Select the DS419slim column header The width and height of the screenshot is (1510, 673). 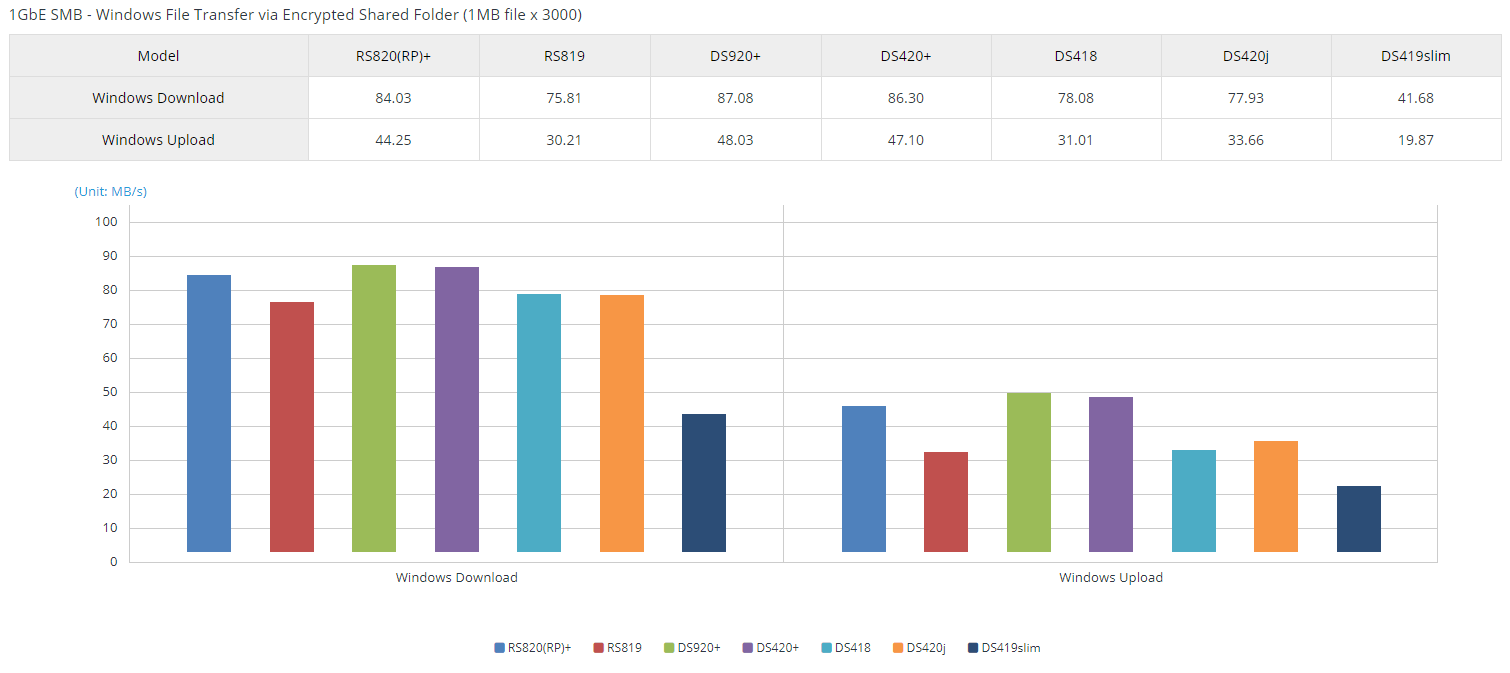tap(1416, 56)
